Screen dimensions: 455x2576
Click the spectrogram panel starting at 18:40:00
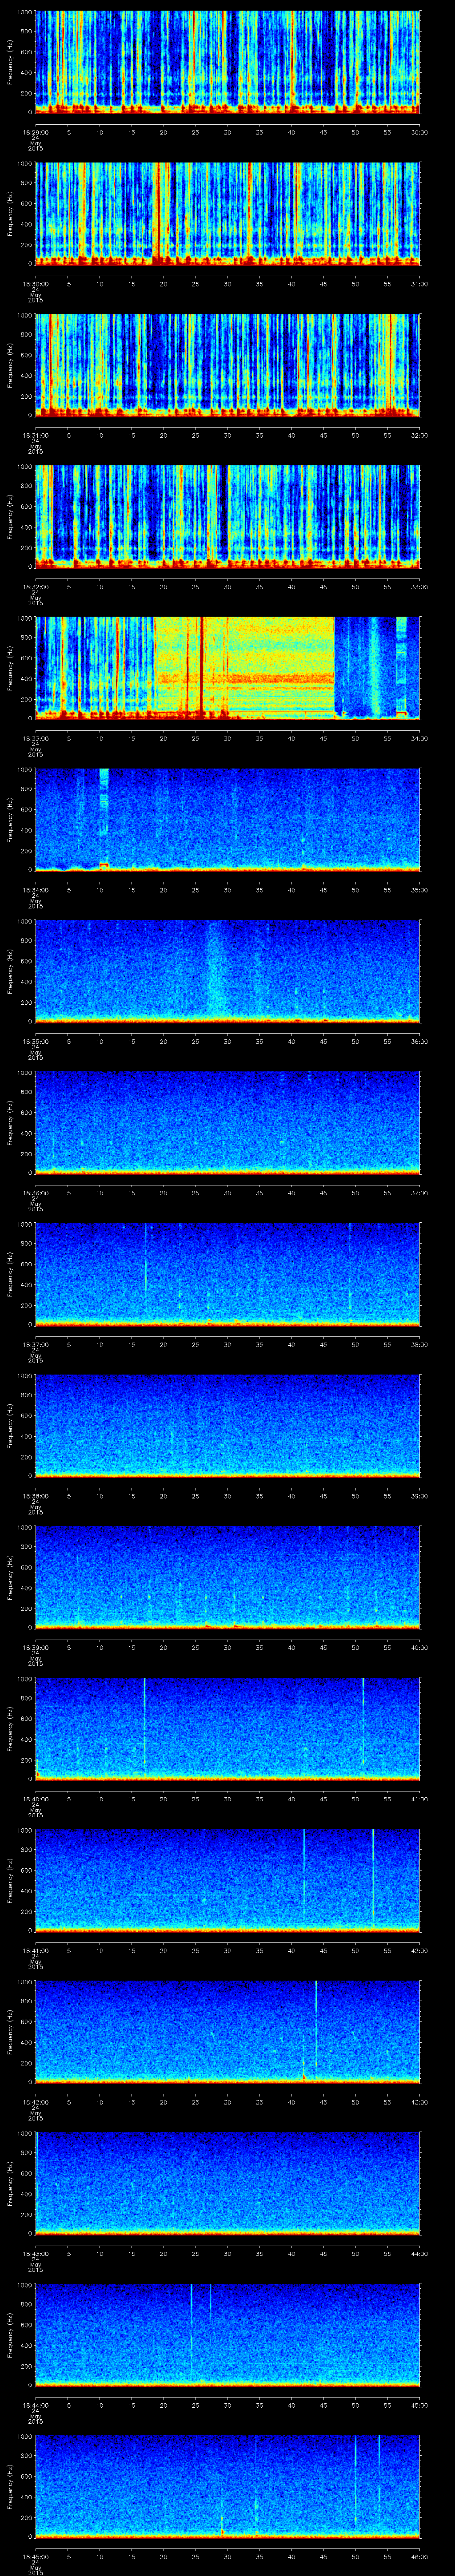tap(227, 1728)
